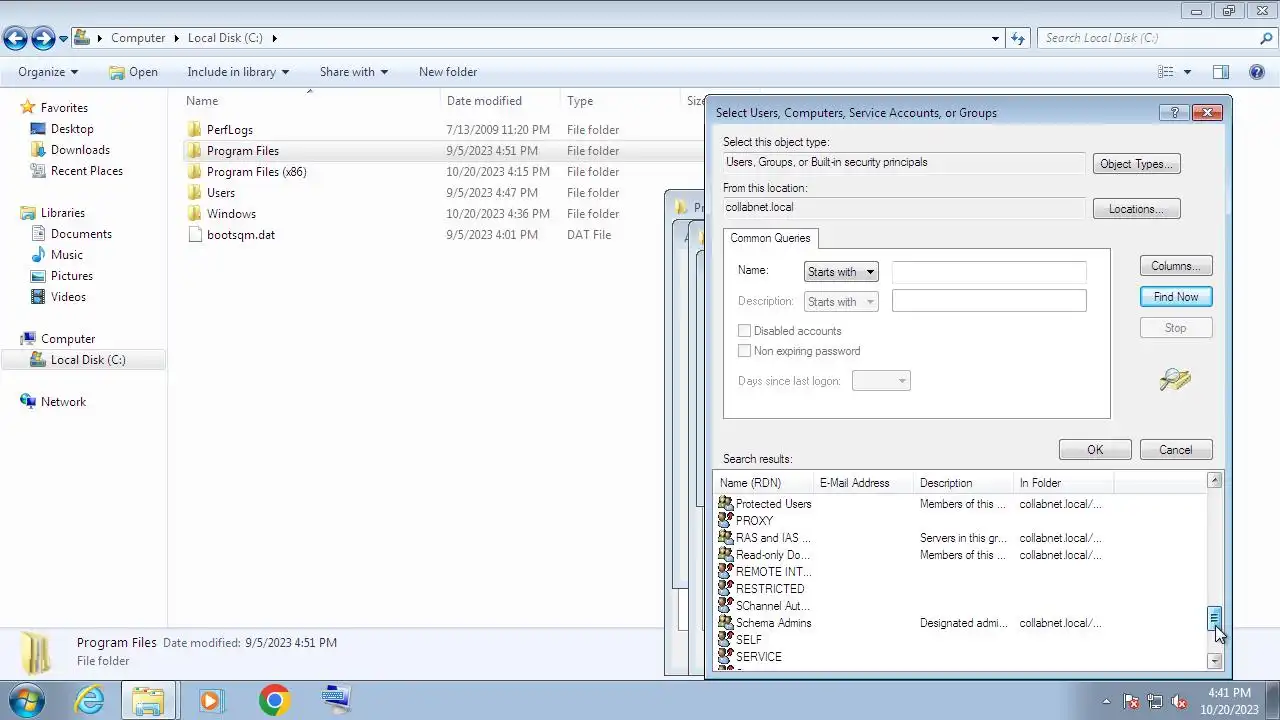Screen dimensions: 1280x720
Task: Click the dialog help question-mark button
Action: pos(1174,112)
